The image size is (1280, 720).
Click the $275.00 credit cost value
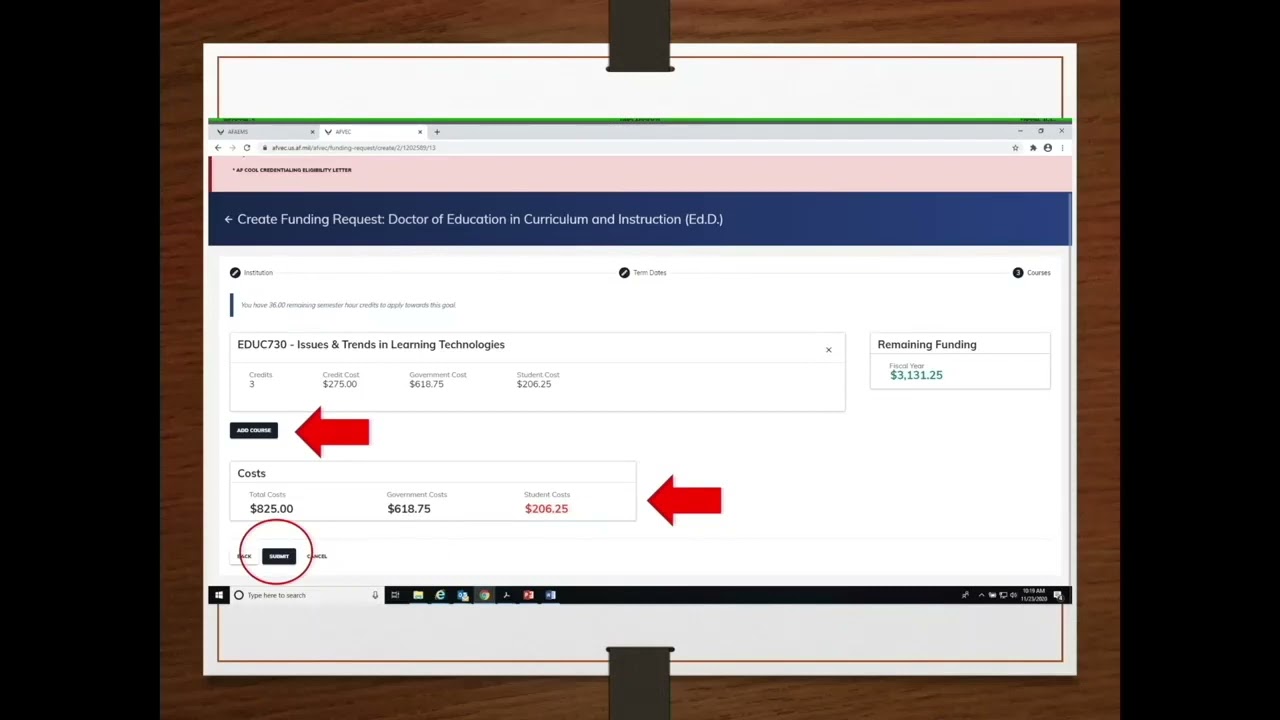pos(339,384)
